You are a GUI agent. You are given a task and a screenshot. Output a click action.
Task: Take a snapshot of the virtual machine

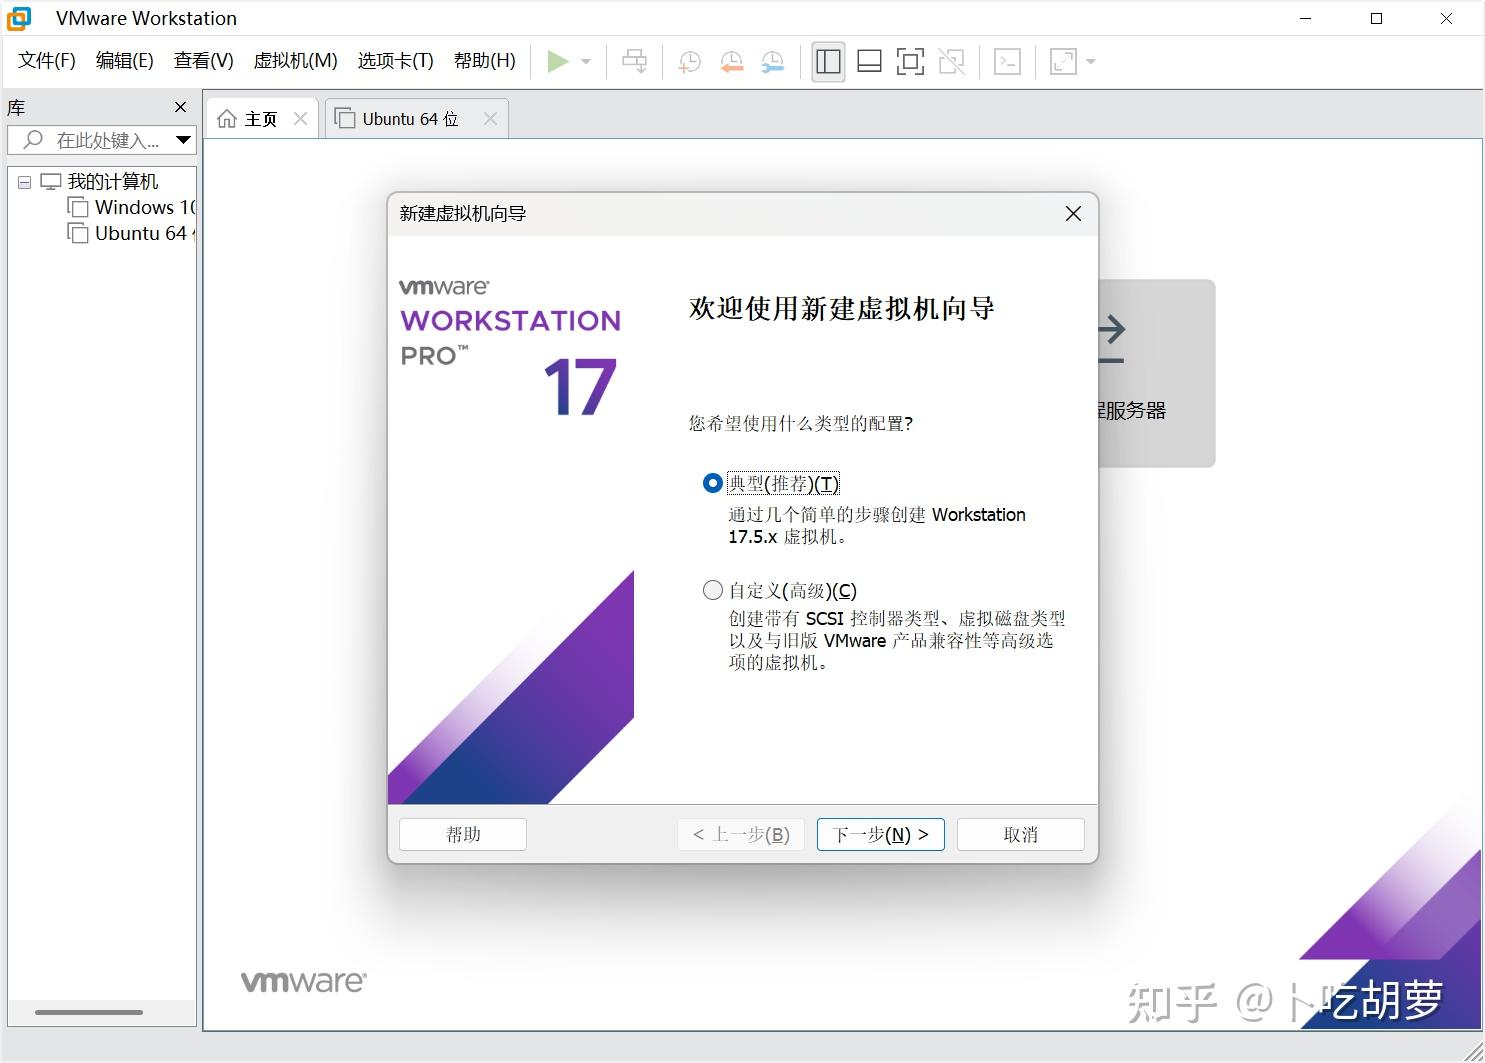click(688, 61)
